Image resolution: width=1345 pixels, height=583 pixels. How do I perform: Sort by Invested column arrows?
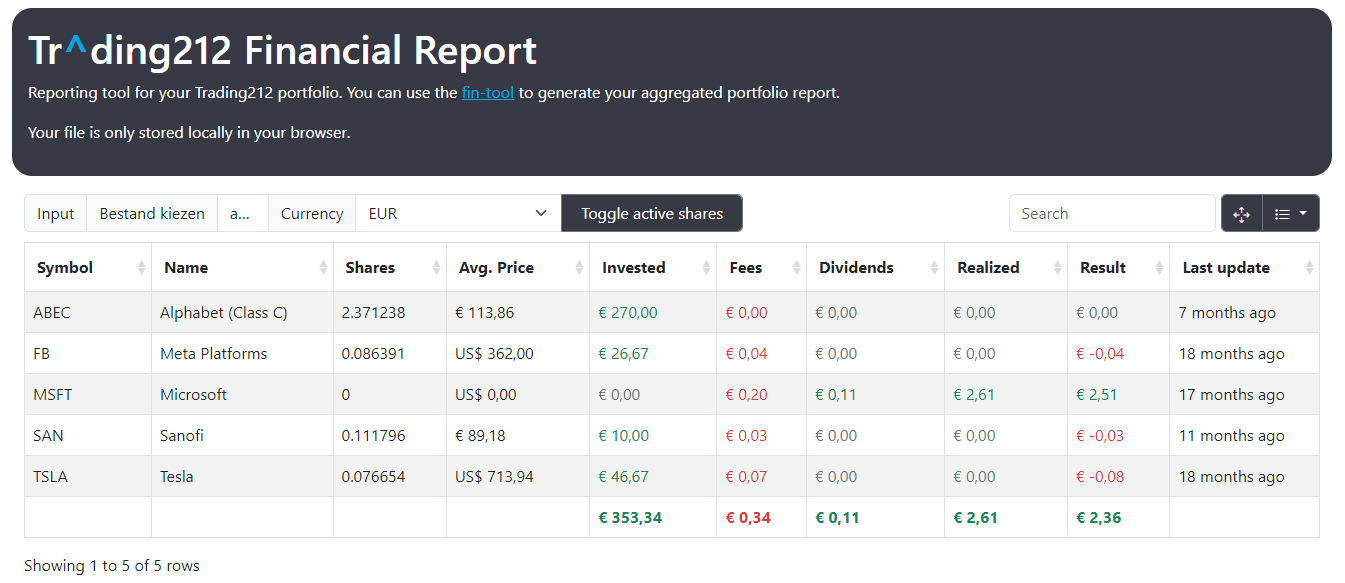706,268
